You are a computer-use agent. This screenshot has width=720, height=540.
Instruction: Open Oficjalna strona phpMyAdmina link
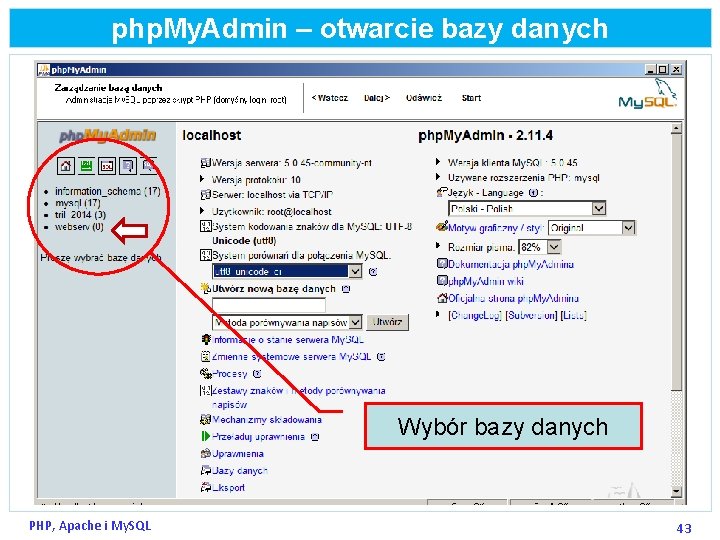coord(513,298)
